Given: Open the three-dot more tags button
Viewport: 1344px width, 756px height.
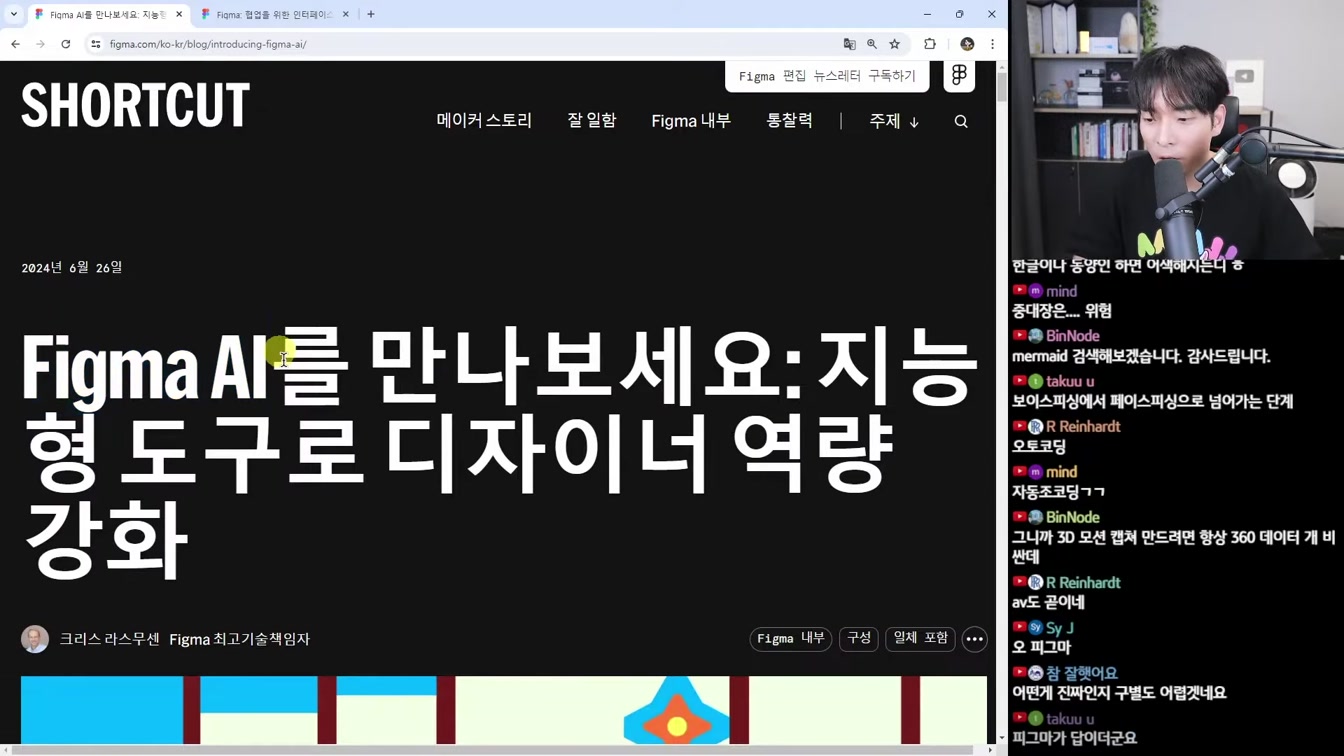Looking at the screenshot, I should (x=975, y=639).
